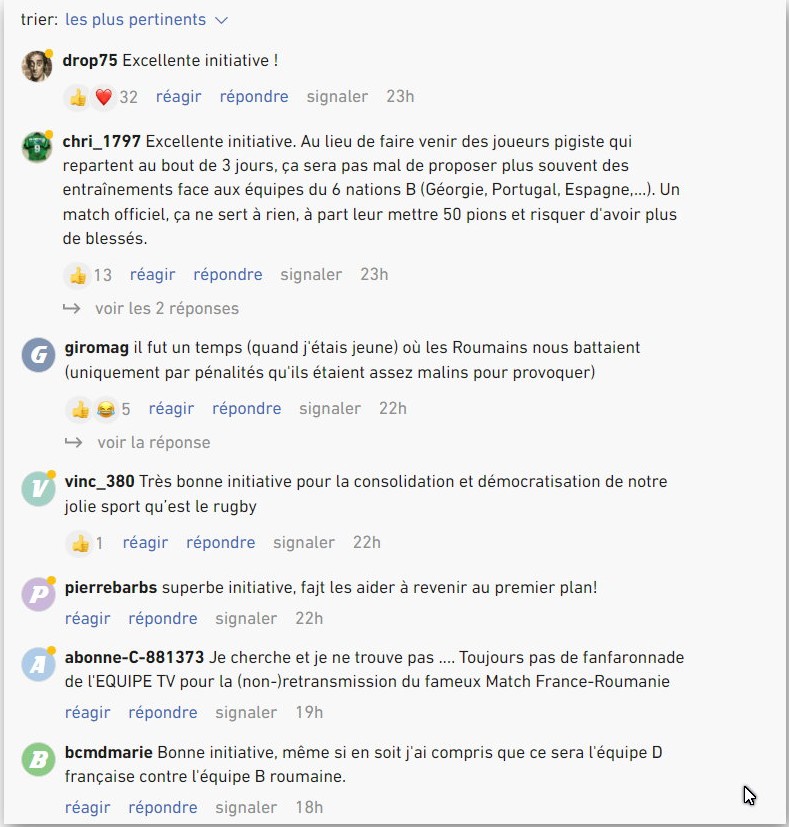Image resolution: width=789 pixels, height=827 pixels.
Task: Click thumbs-up reaction under vinc_380's comment
Action: tap(79, 543)
